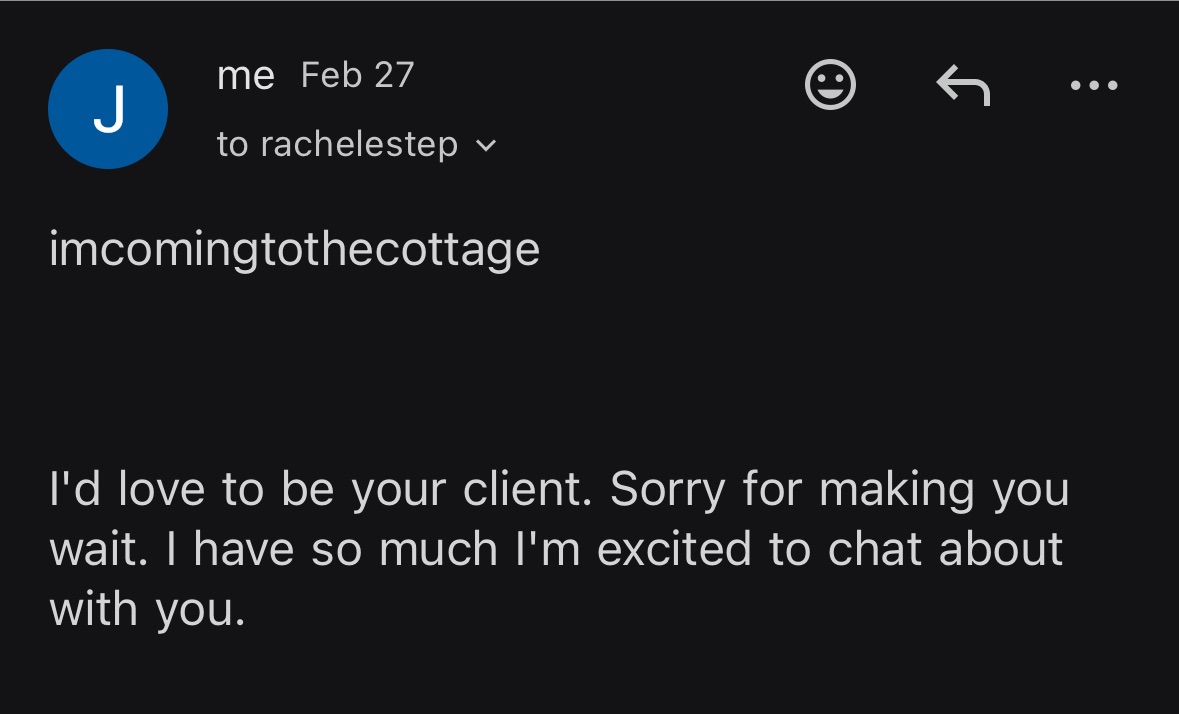Add an emoji reaction to this email
Image resolution: width=1179 pixels, height=714 pixels.
[x=830, y=85]
